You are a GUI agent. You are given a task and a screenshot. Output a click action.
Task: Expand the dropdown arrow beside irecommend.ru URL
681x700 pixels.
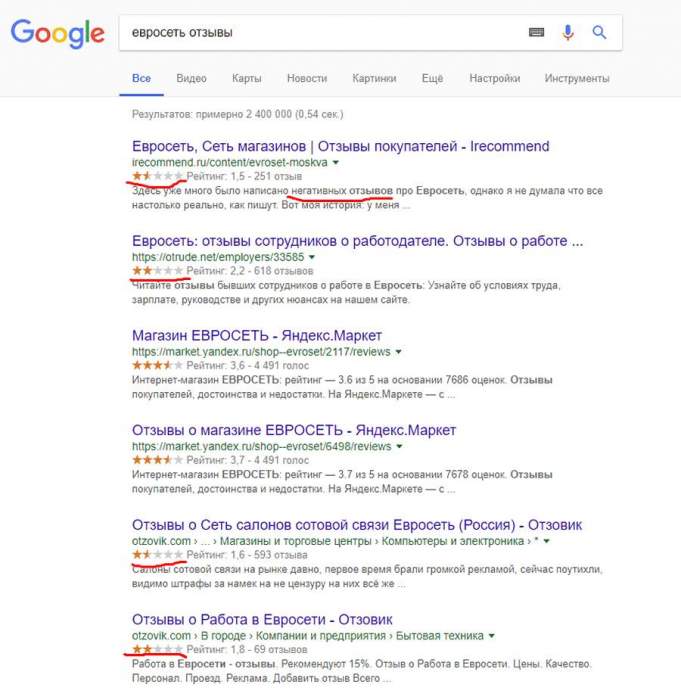(x=336, y=162)
